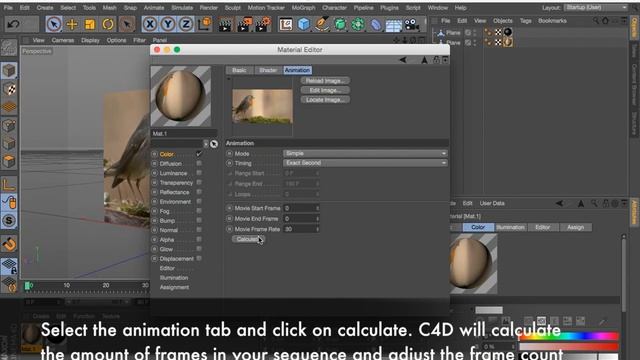Click the Undo arrow icon

click(13, 24)
